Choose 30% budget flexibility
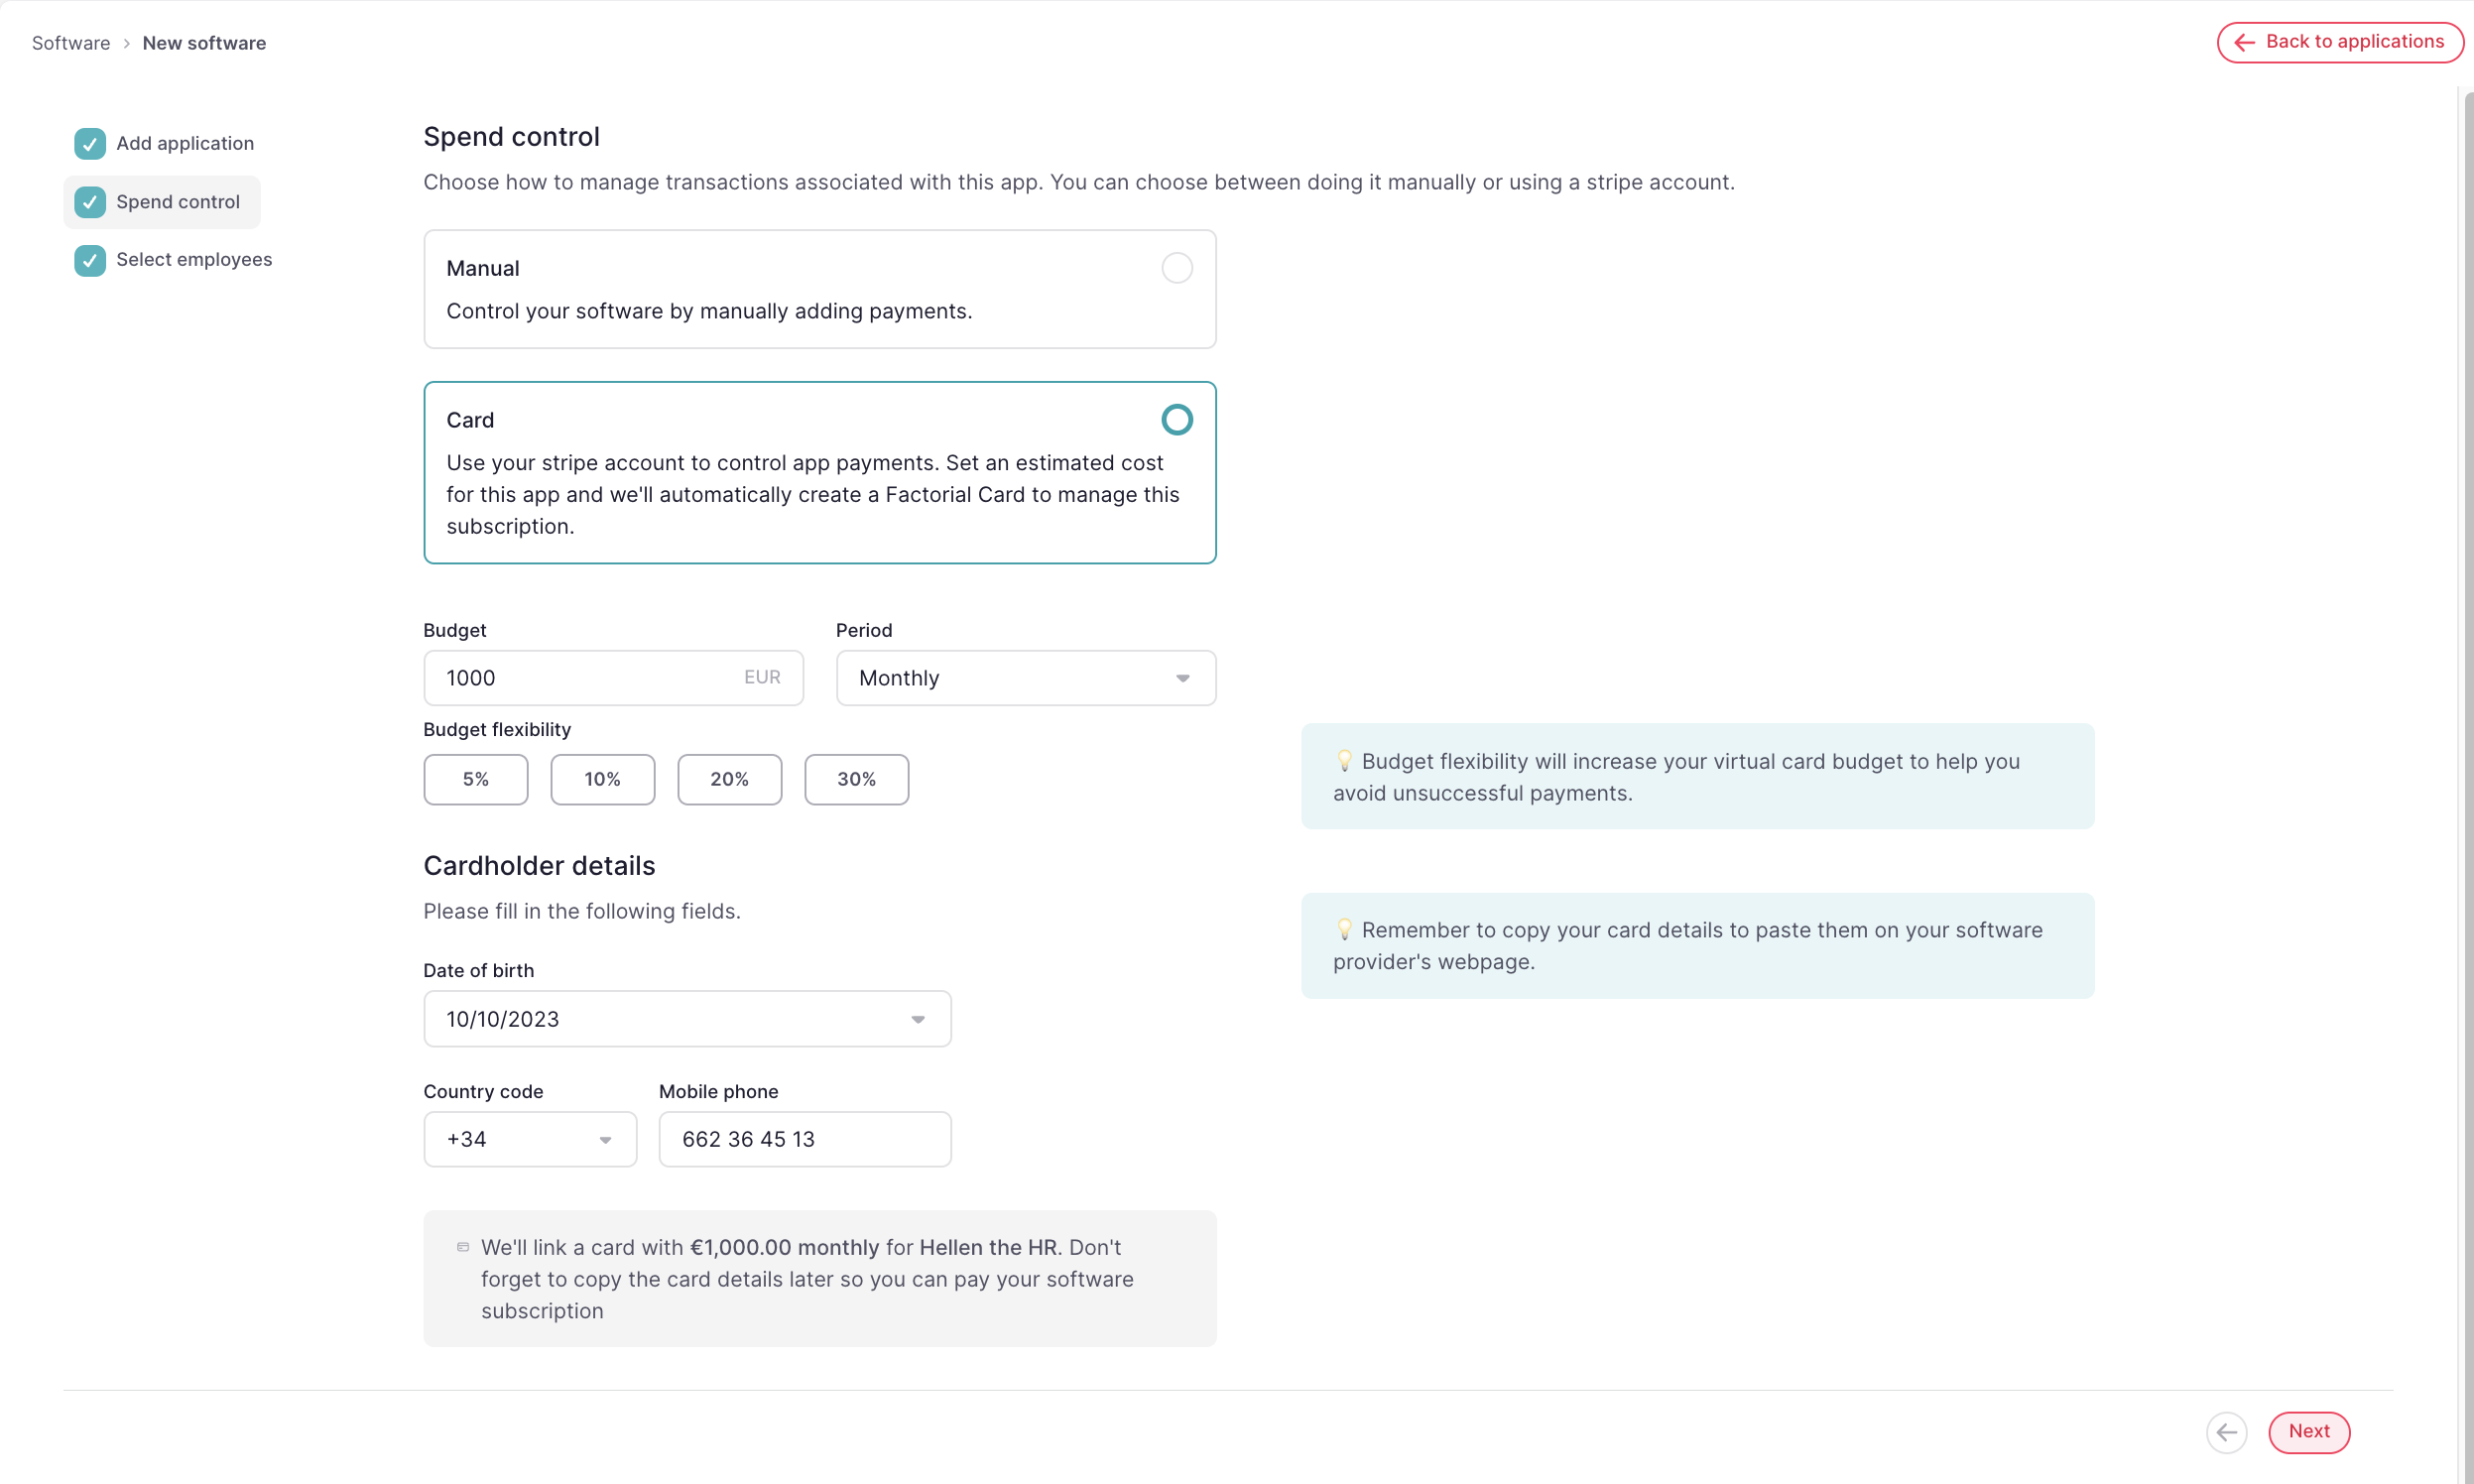Viewport: 2474px width, 1484px height. click(x=856, y=779)
